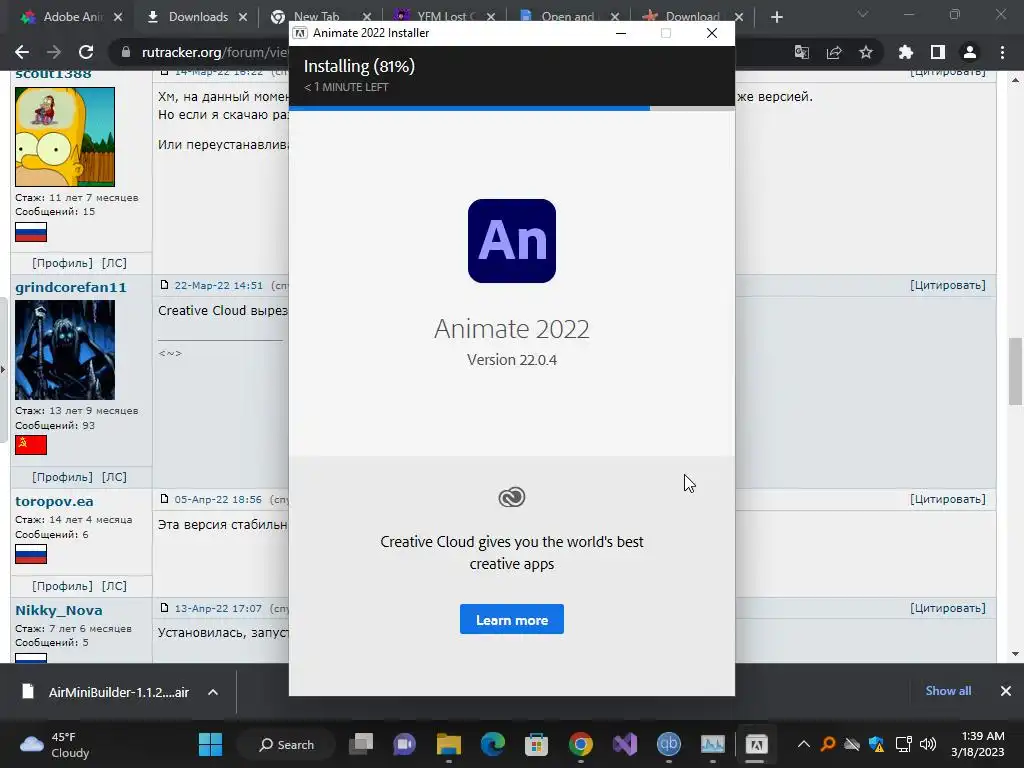The width and height of the screenshot is (1024, 768).
Task: Click [Цитировать] on 22-Мар-22 post
Action: coord(948,285)
